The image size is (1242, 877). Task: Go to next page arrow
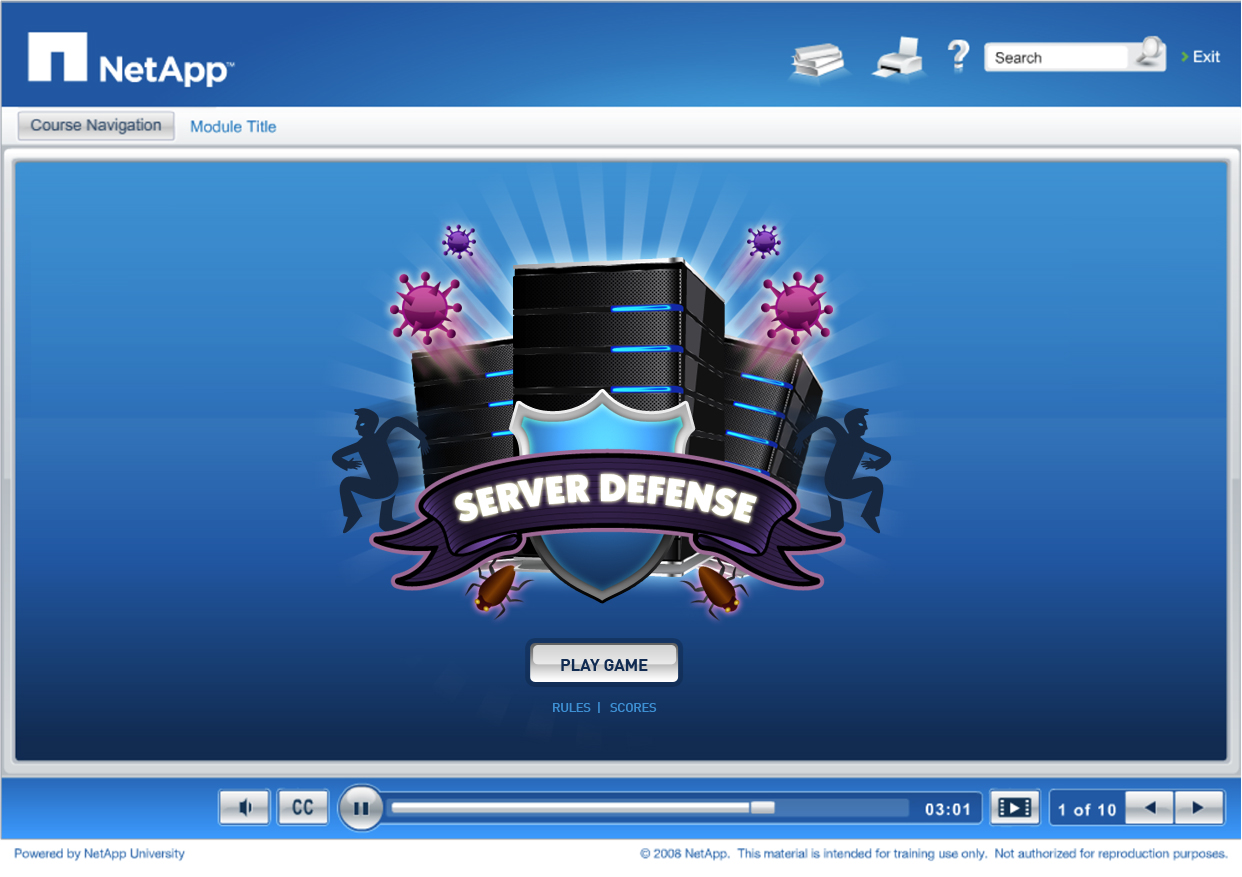pos(1199,808)
